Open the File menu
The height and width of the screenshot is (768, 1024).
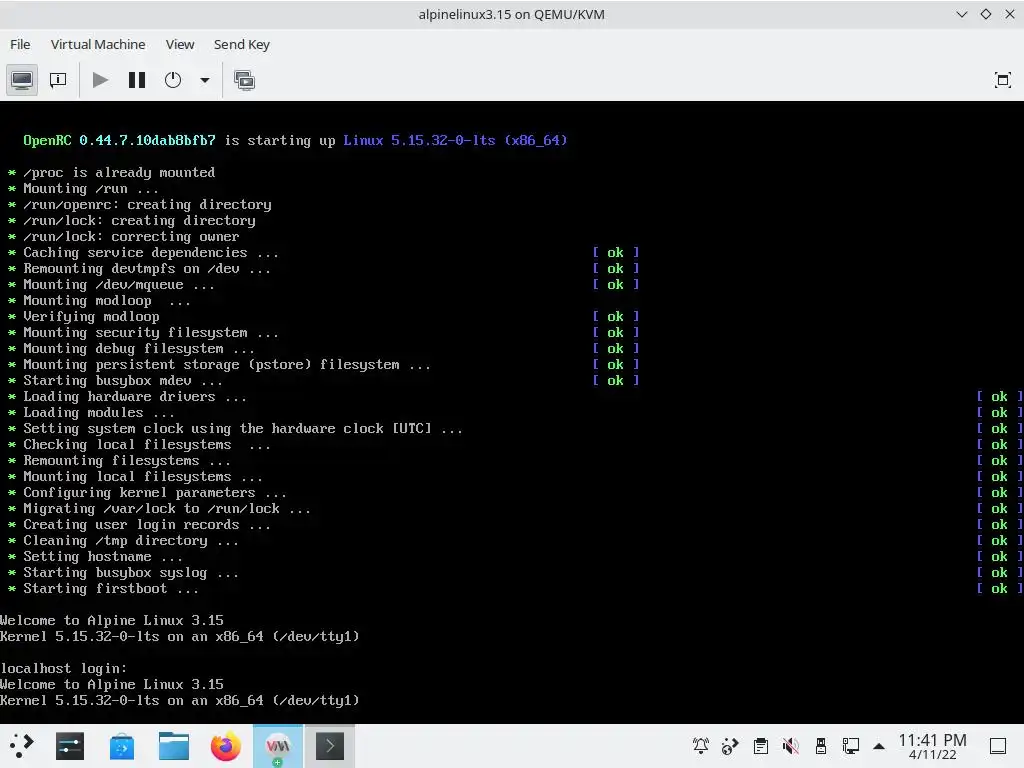click(20, 44)
